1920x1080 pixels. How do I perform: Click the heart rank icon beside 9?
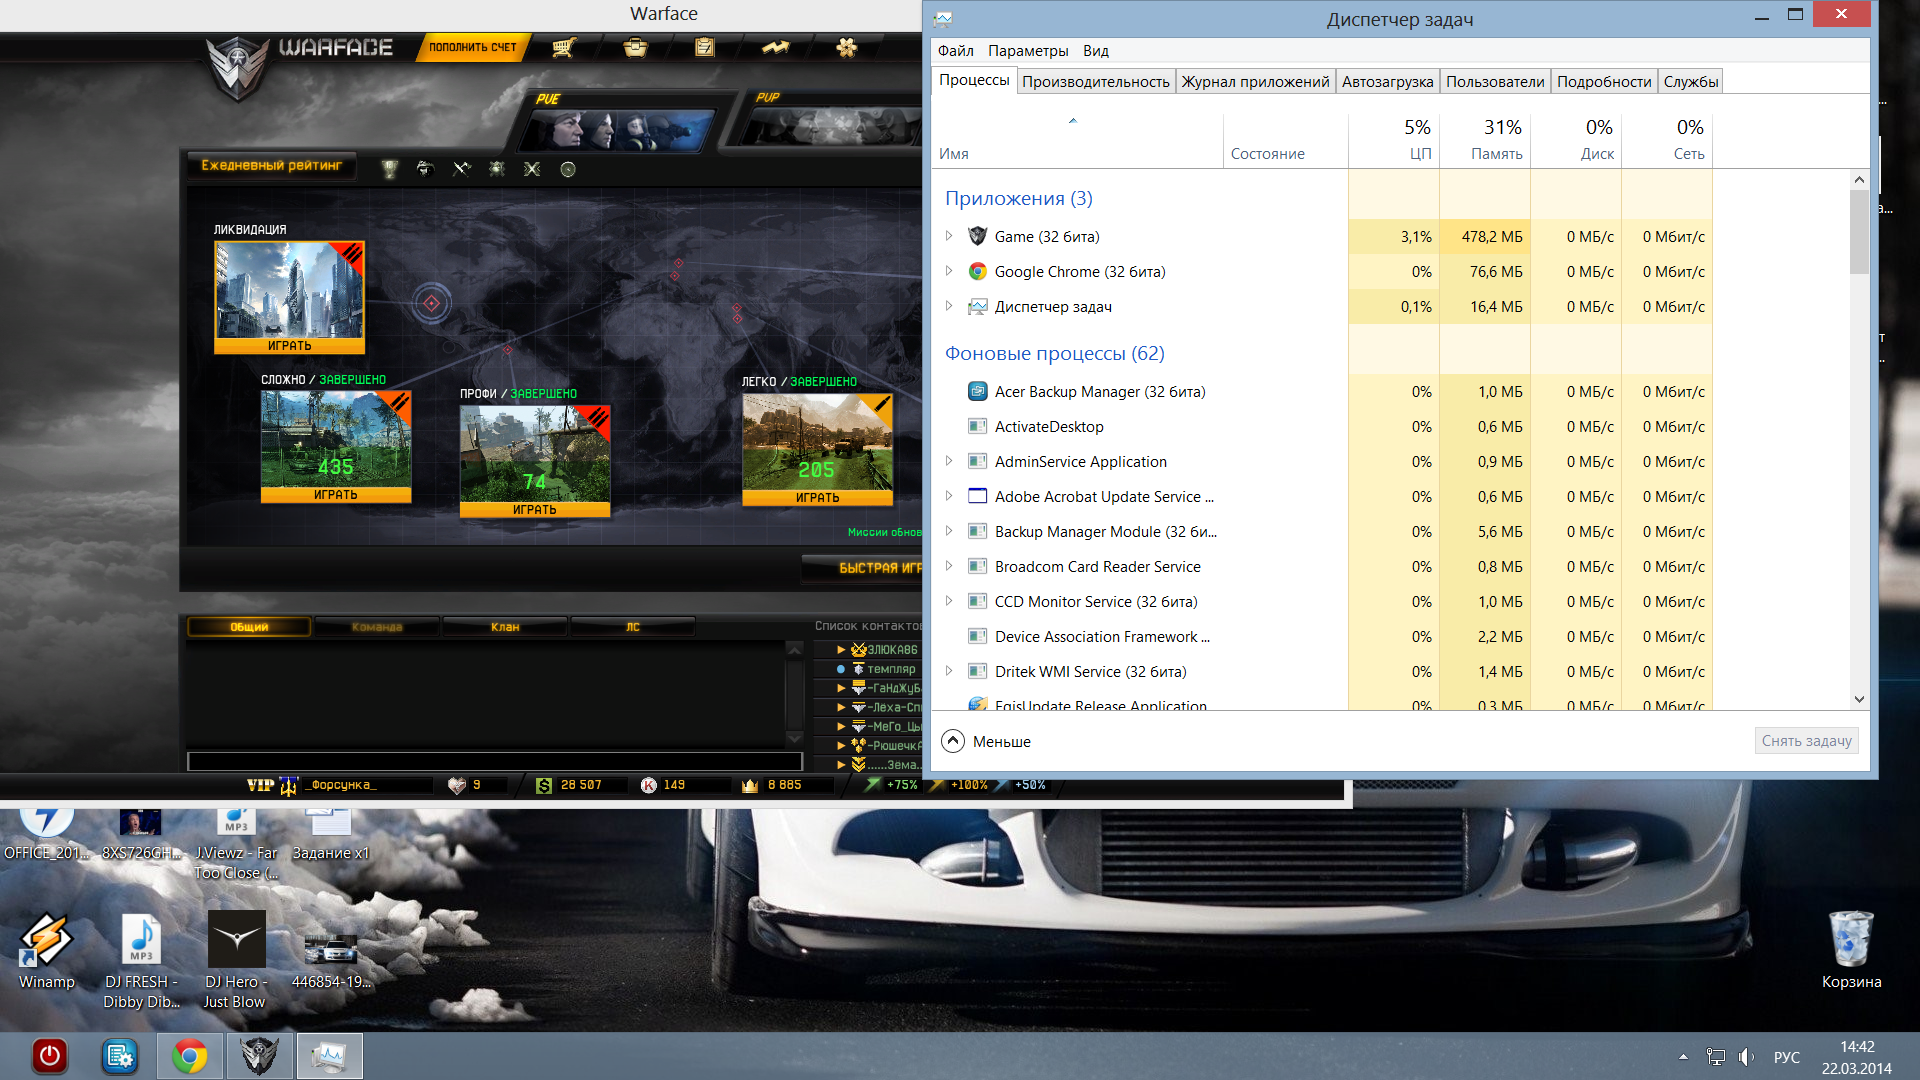click(457, 785)
